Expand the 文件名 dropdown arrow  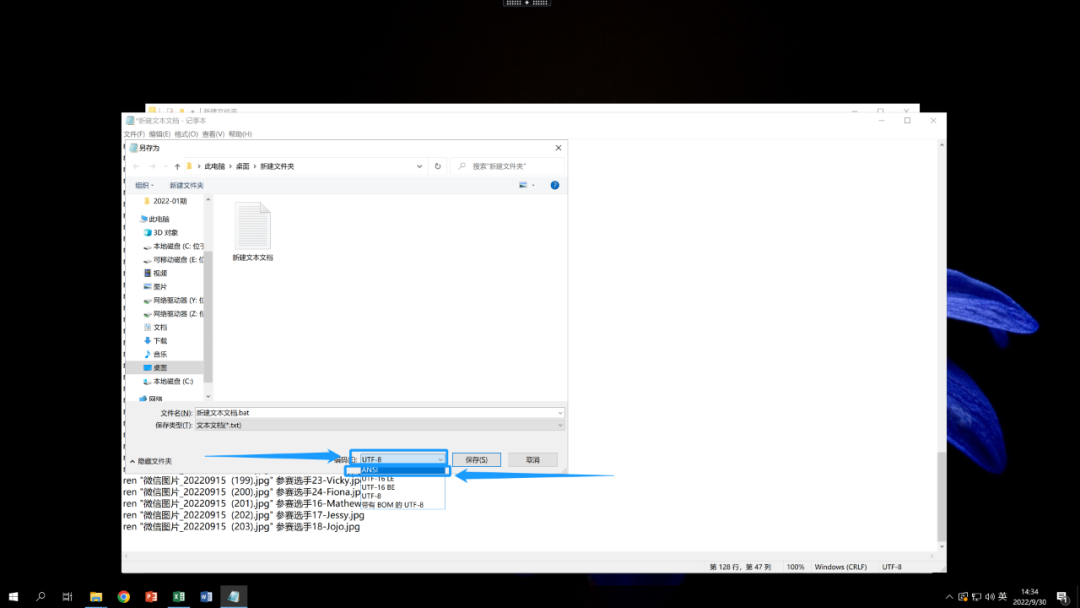[560, 413]
